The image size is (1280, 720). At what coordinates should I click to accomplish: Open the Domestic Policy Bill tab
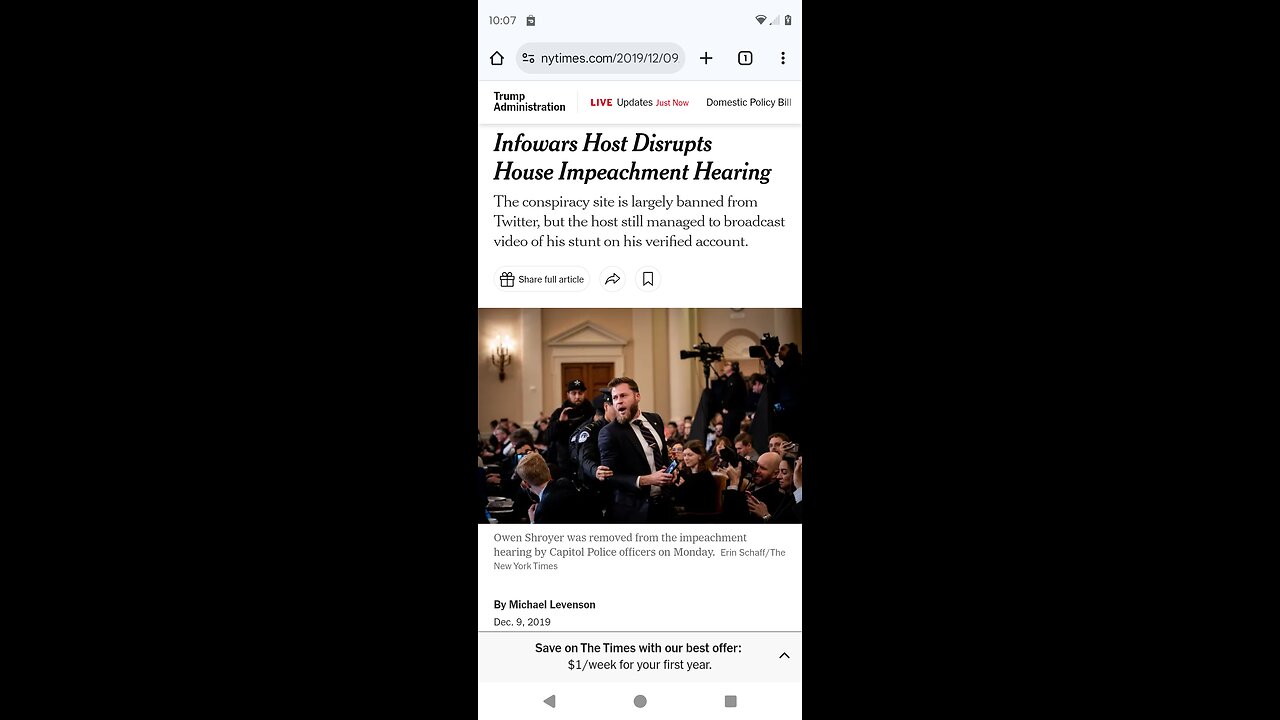click(748, 102)
